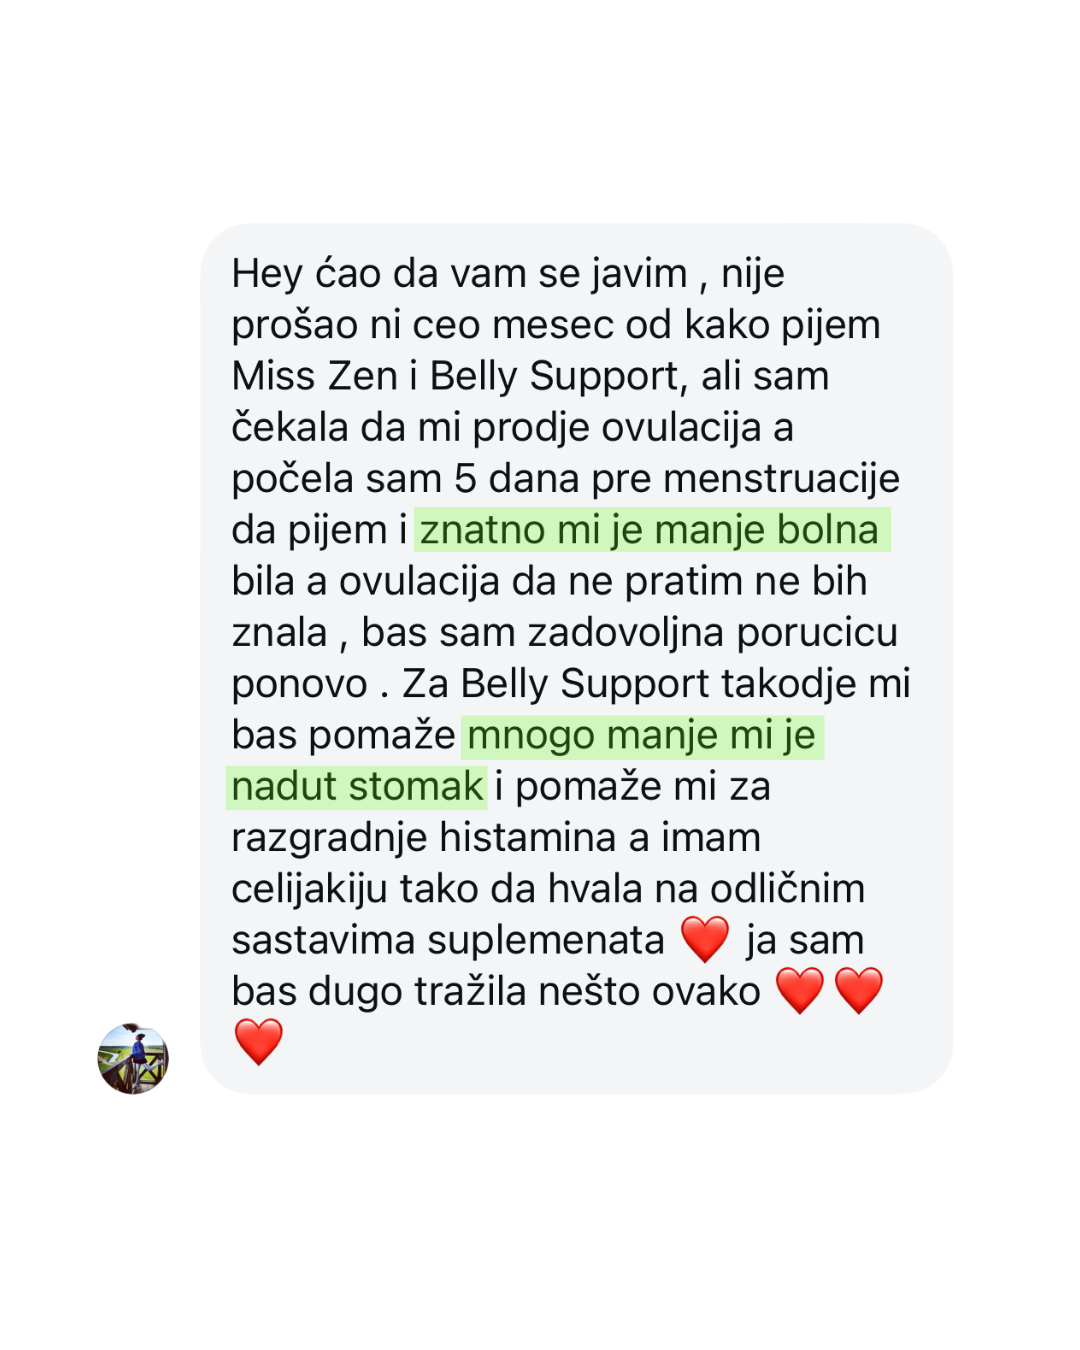Select the highlighted phrase 'znatno mi je manje bolna'

pos(652,530)
